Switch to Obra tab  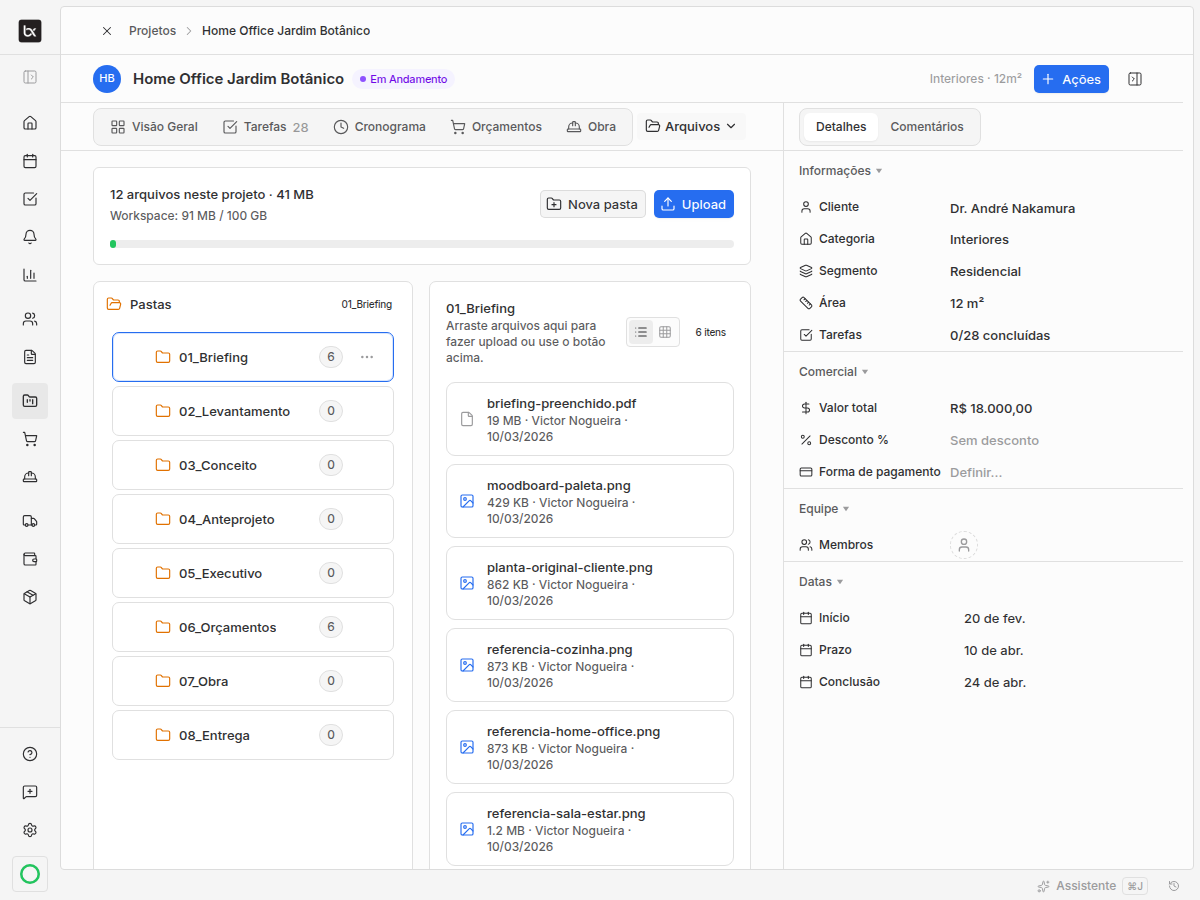pos(591,127)
